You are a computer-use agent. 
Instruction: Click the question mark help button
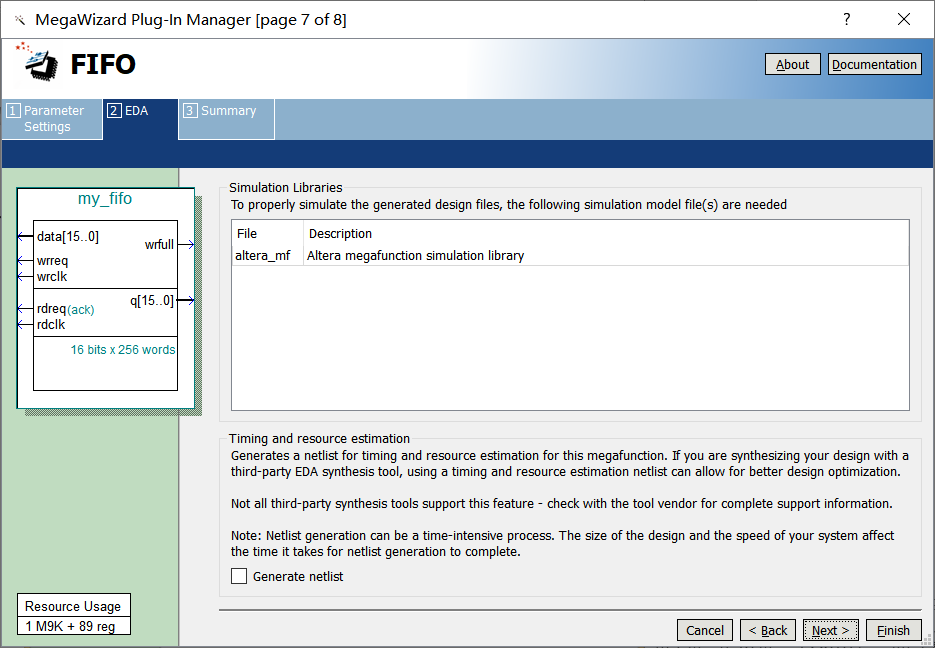846,20
